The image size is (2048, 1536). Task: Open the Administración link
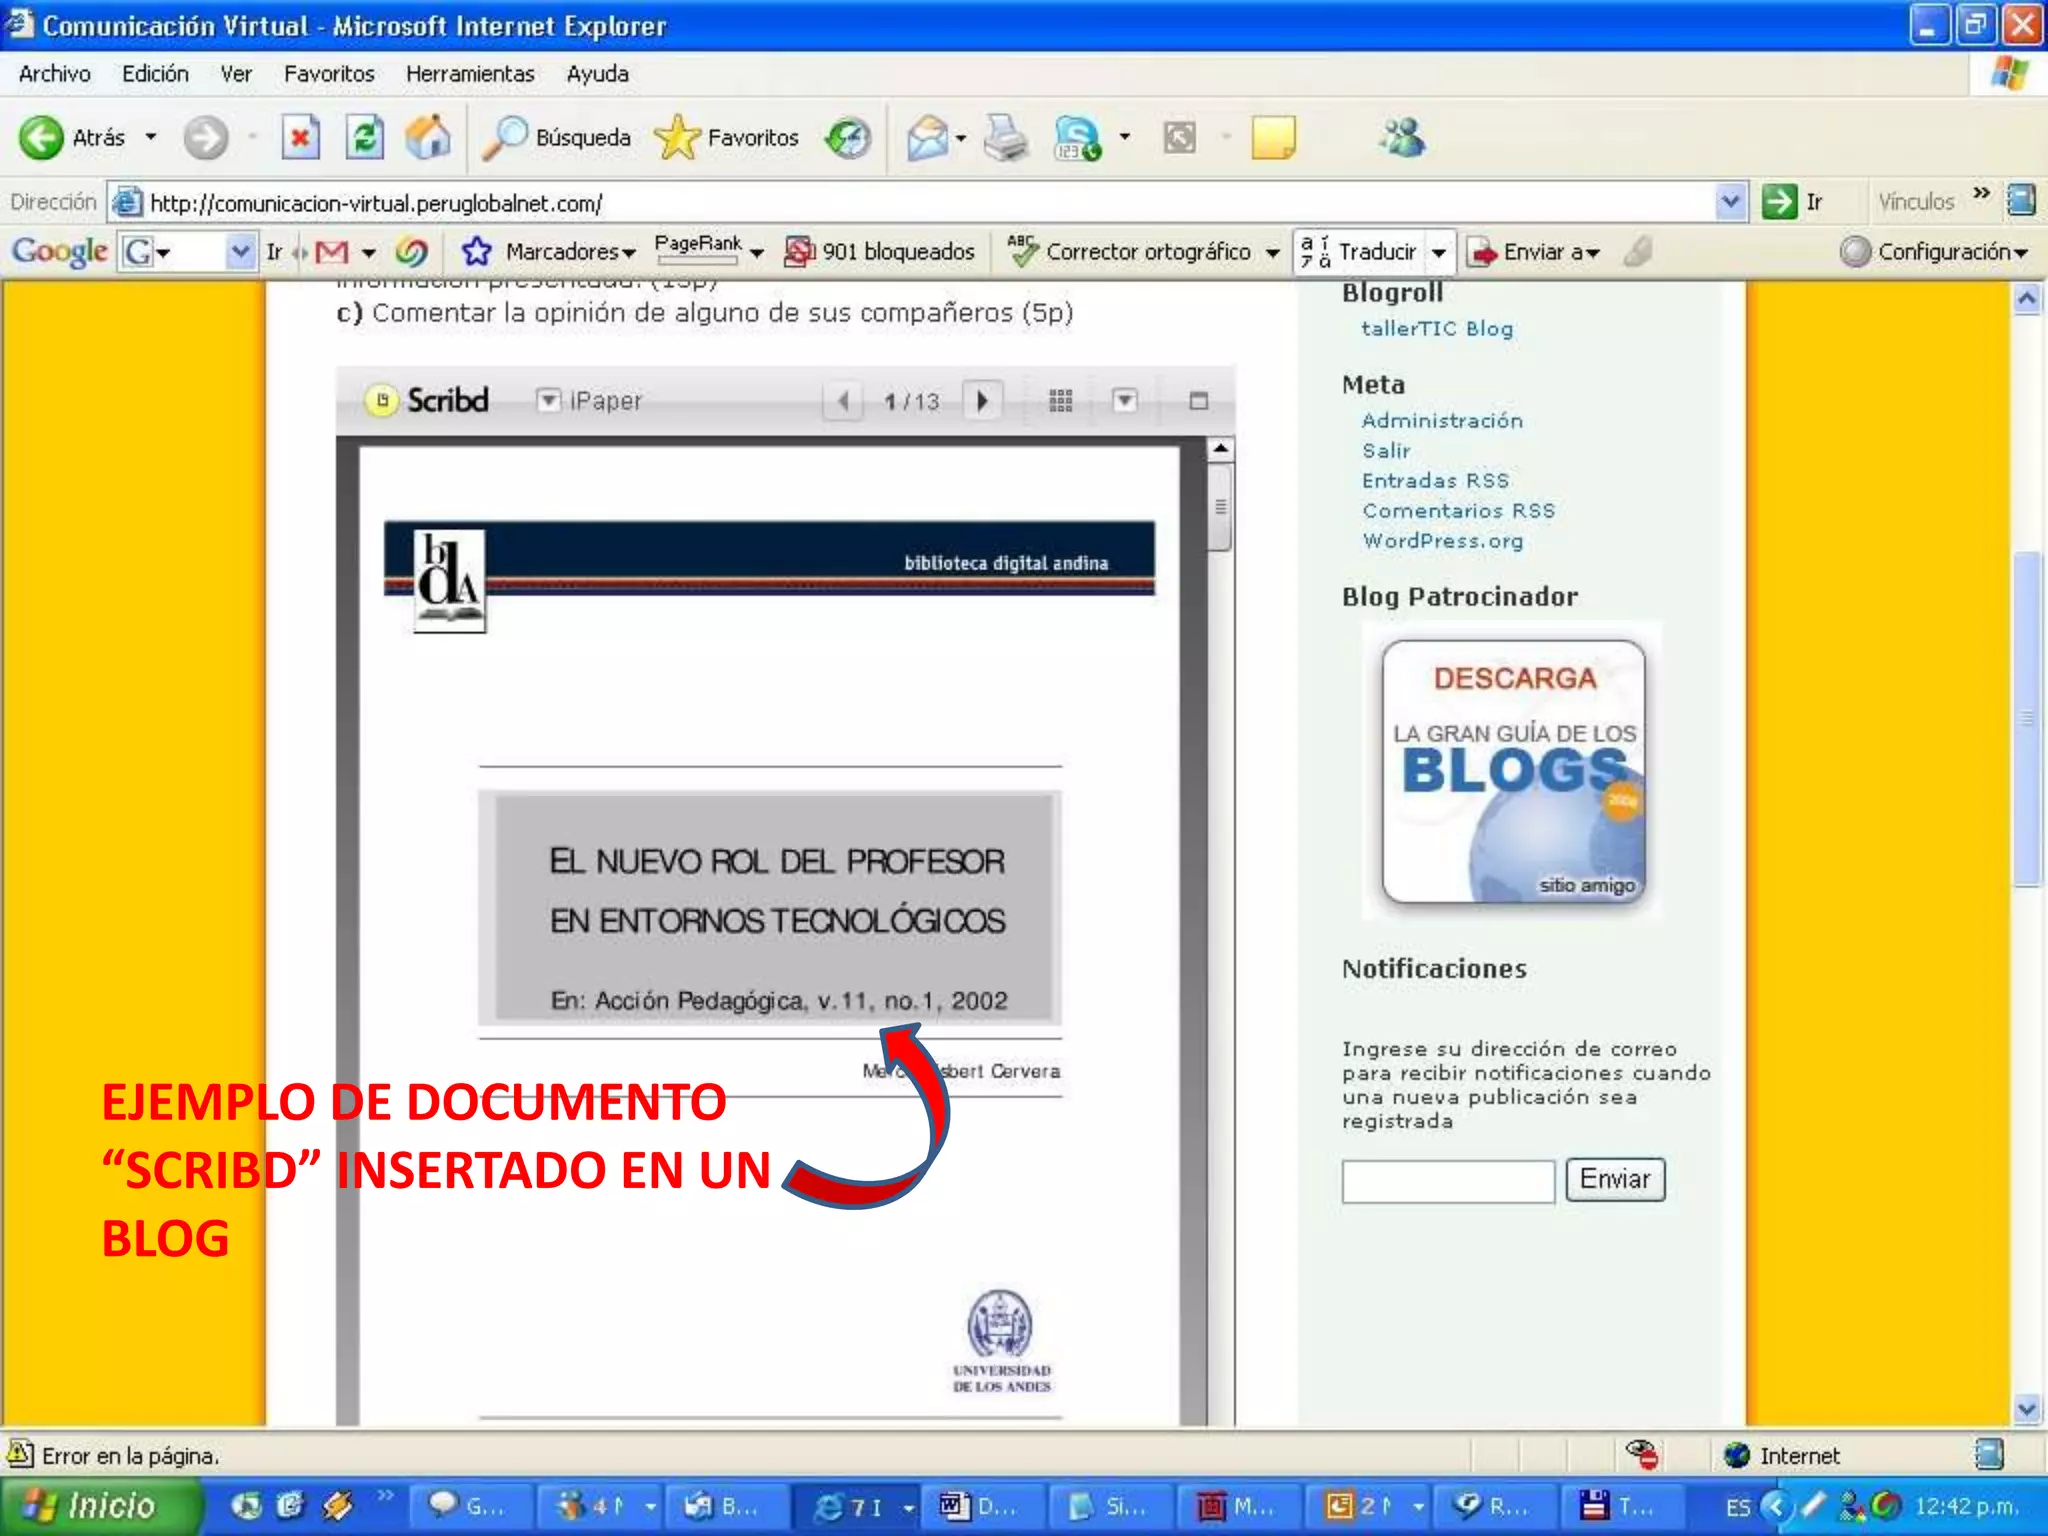tap(1442, 420)
